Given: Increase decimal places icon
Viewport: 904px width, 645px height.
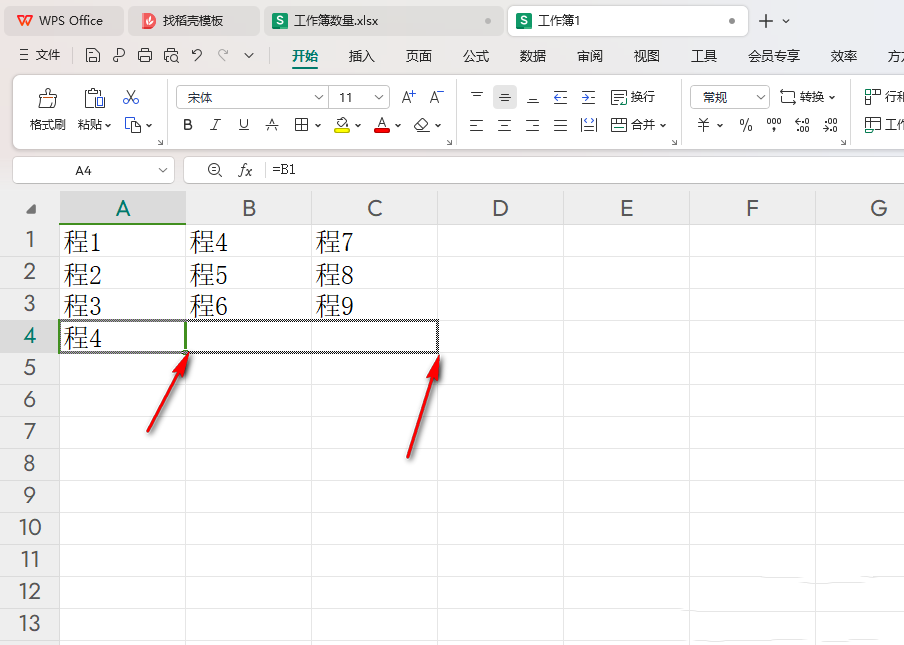Looking at the screenshot, I should click(x=803, y=125).
